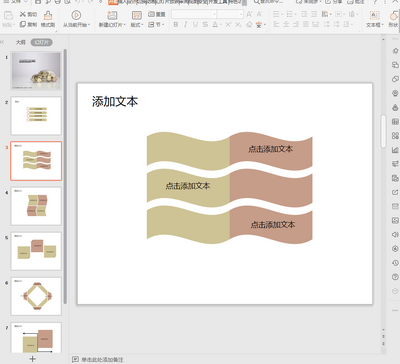Select slide 6 thumbnail with diamond shape
This screenshot has width=400, height=364.
coord(36,296)
